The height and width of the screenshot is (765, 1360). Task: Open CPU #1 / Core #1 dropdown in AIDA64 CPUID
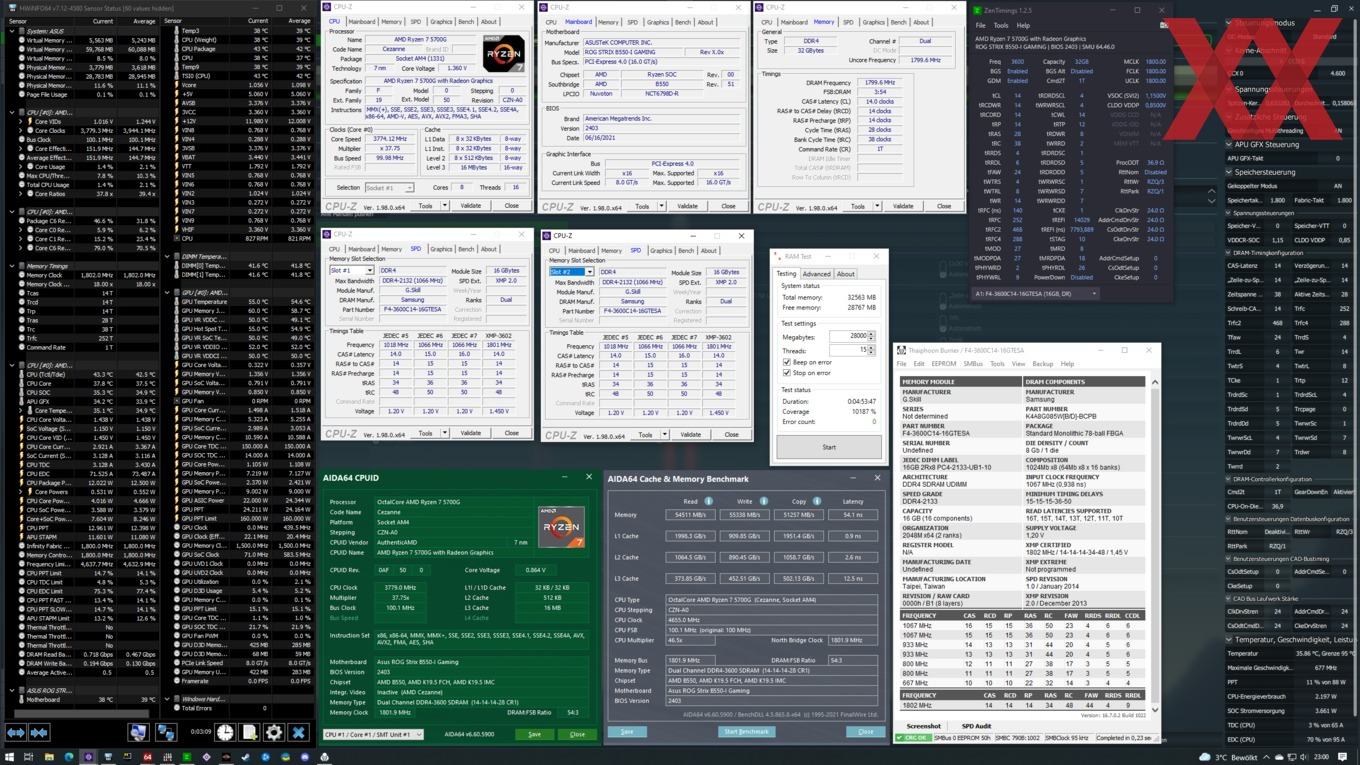point(372,734)
